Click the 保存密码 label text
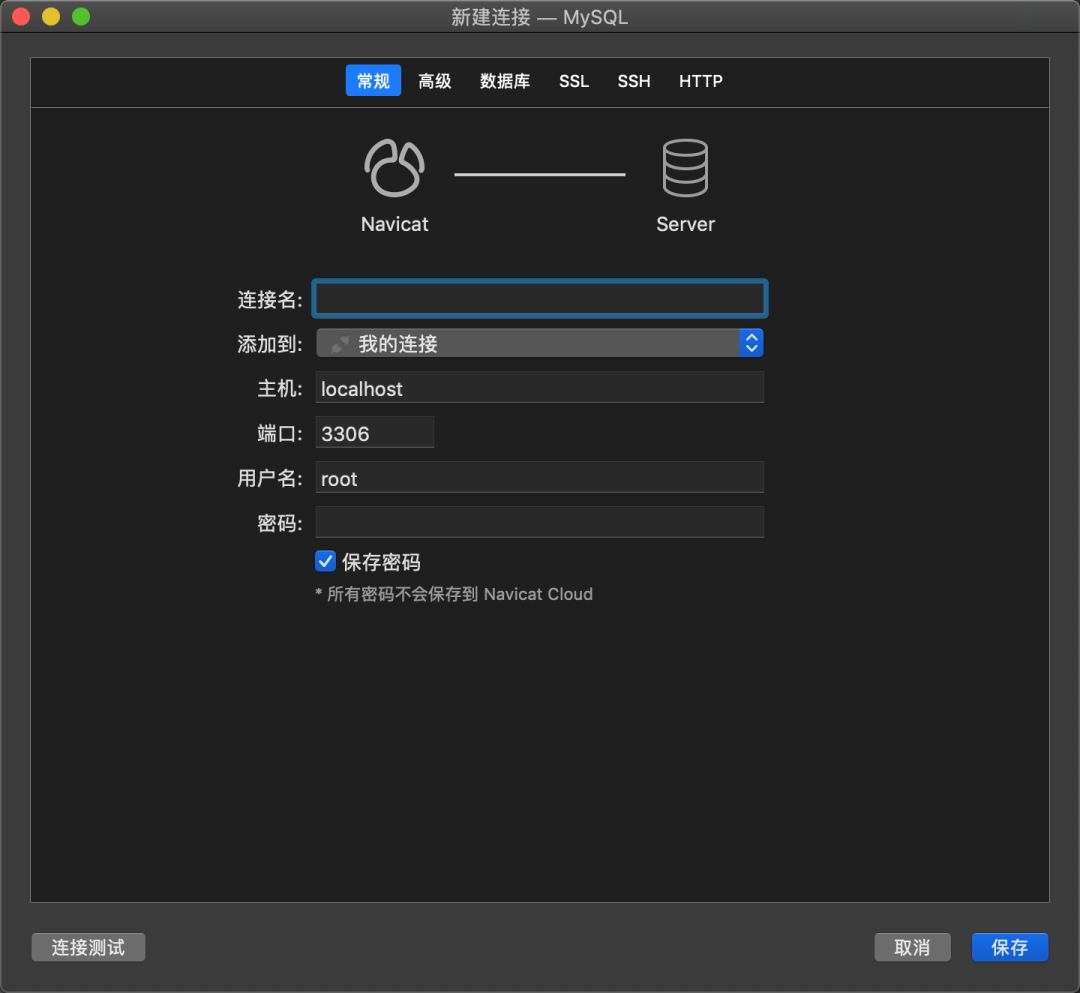 click(381, 562)
